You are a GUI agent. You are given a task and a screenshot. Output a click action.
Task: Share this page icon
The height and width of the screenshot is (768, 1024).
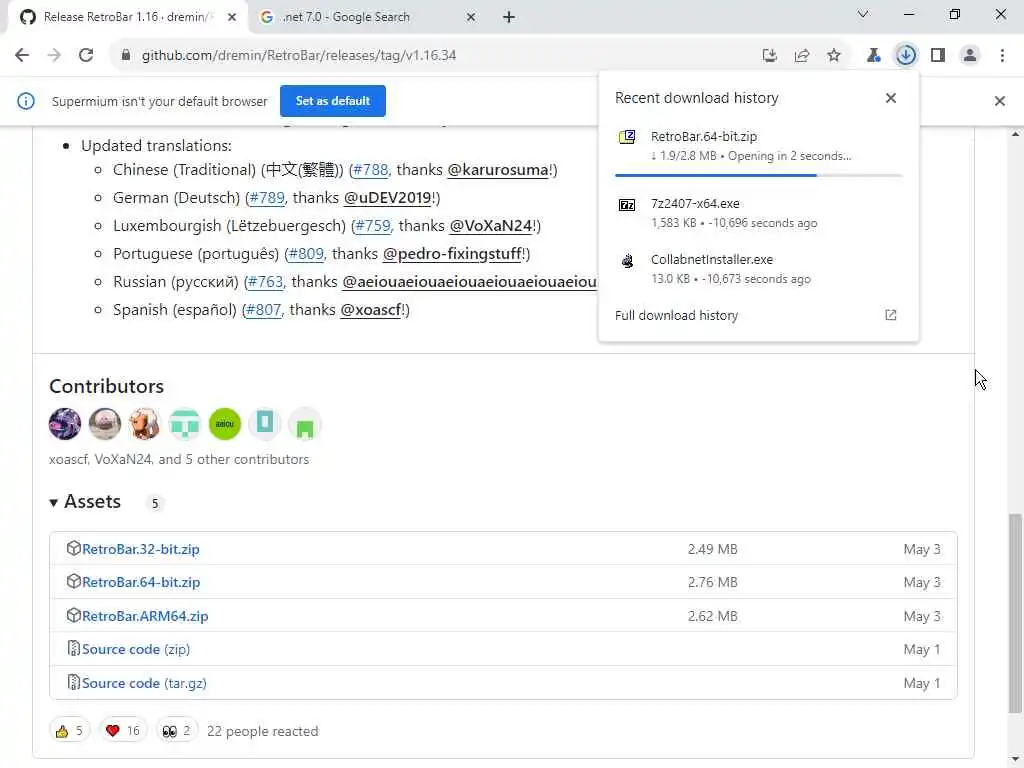click(802, 56)
